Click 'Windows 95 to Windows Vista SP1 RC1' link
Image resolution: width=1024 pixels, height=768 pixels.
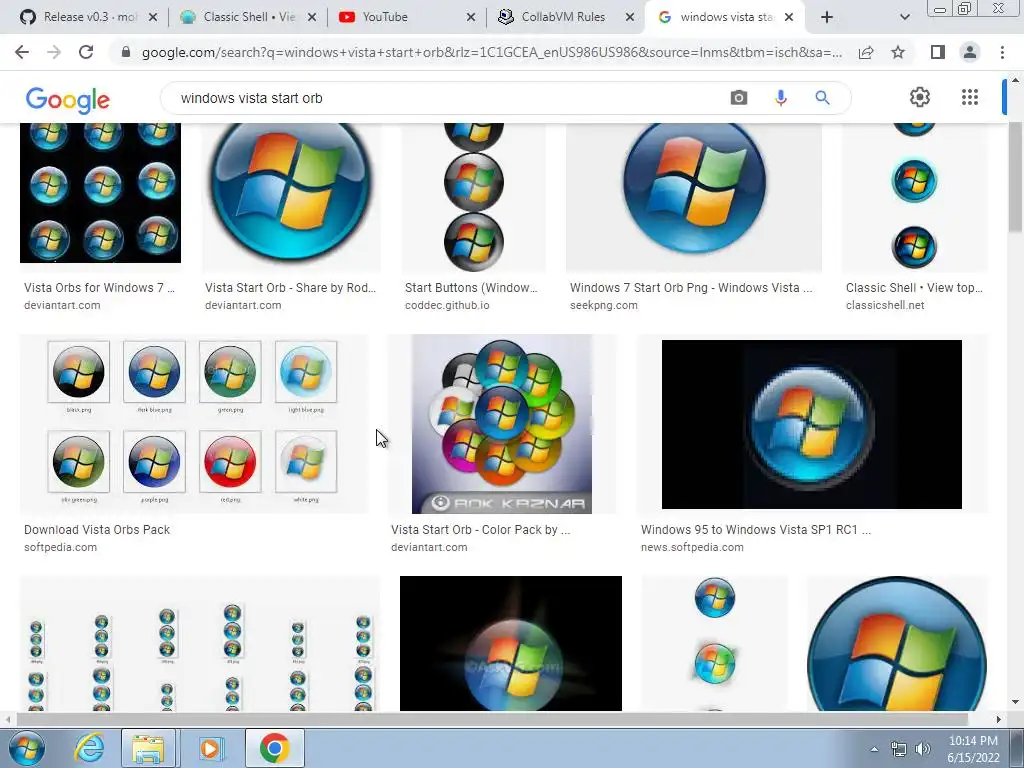pyautogui.click(x=756, y=530)
